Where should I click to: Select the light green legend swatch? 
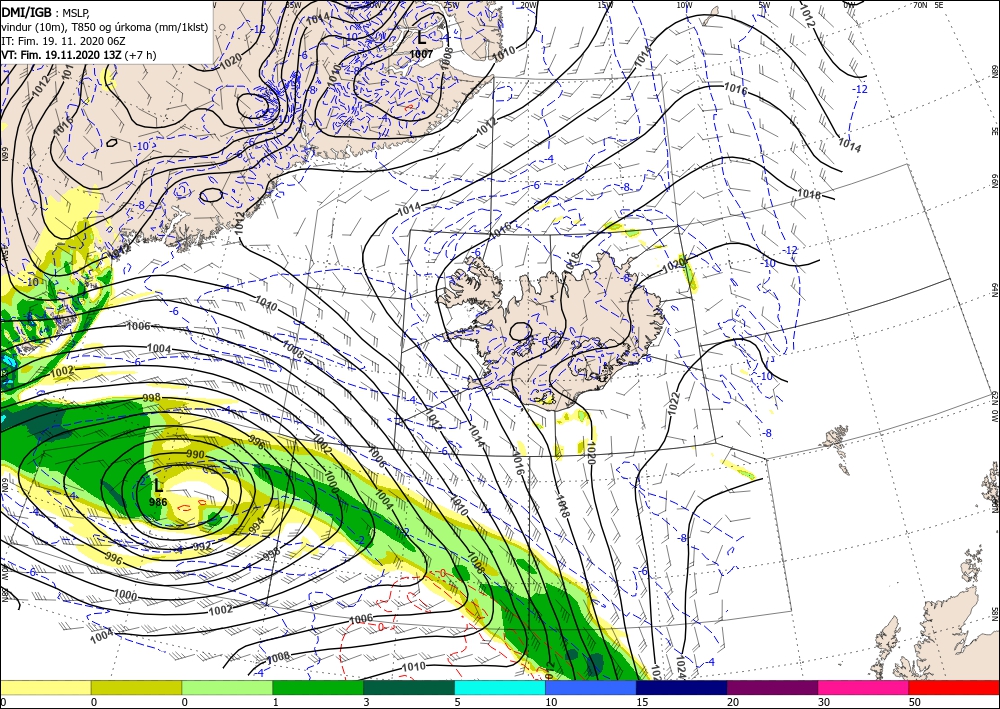pos(227,688)
